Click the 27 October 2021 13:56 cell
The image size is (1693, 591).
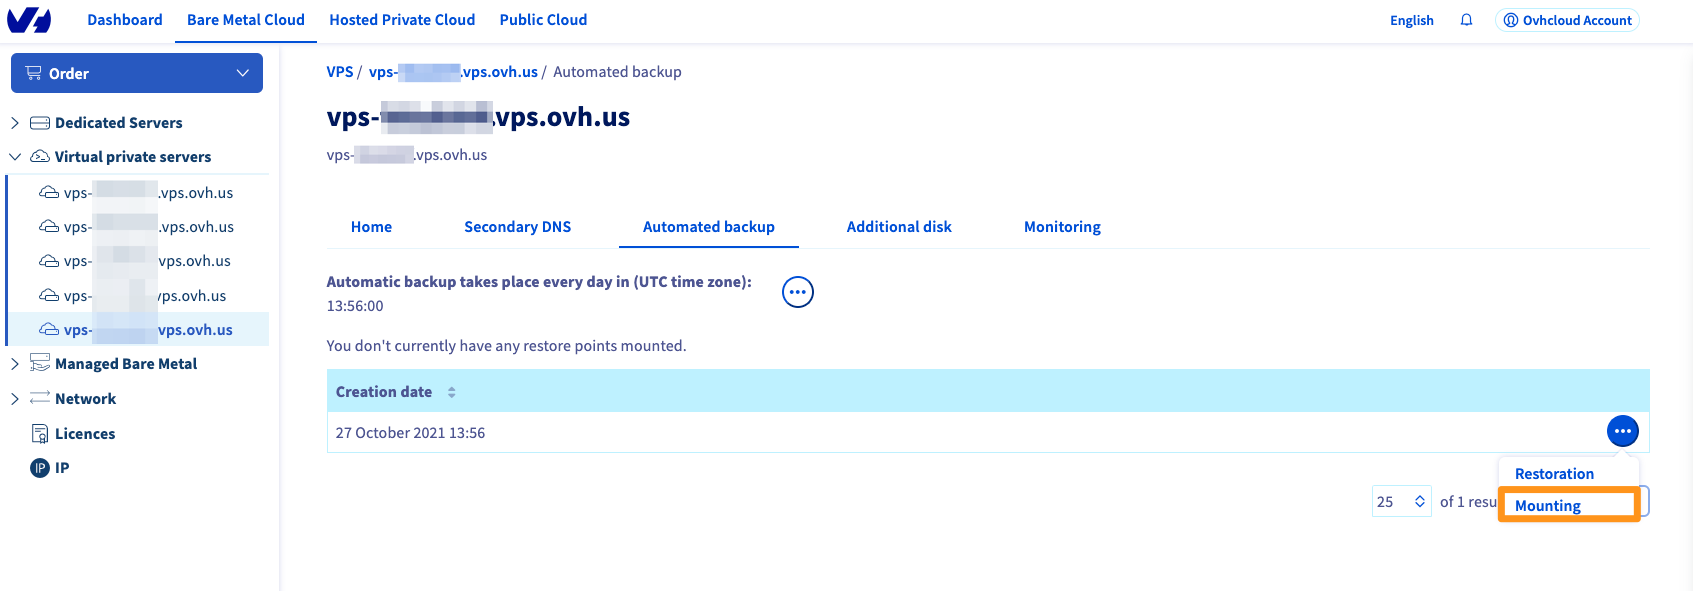coord(410,433)
